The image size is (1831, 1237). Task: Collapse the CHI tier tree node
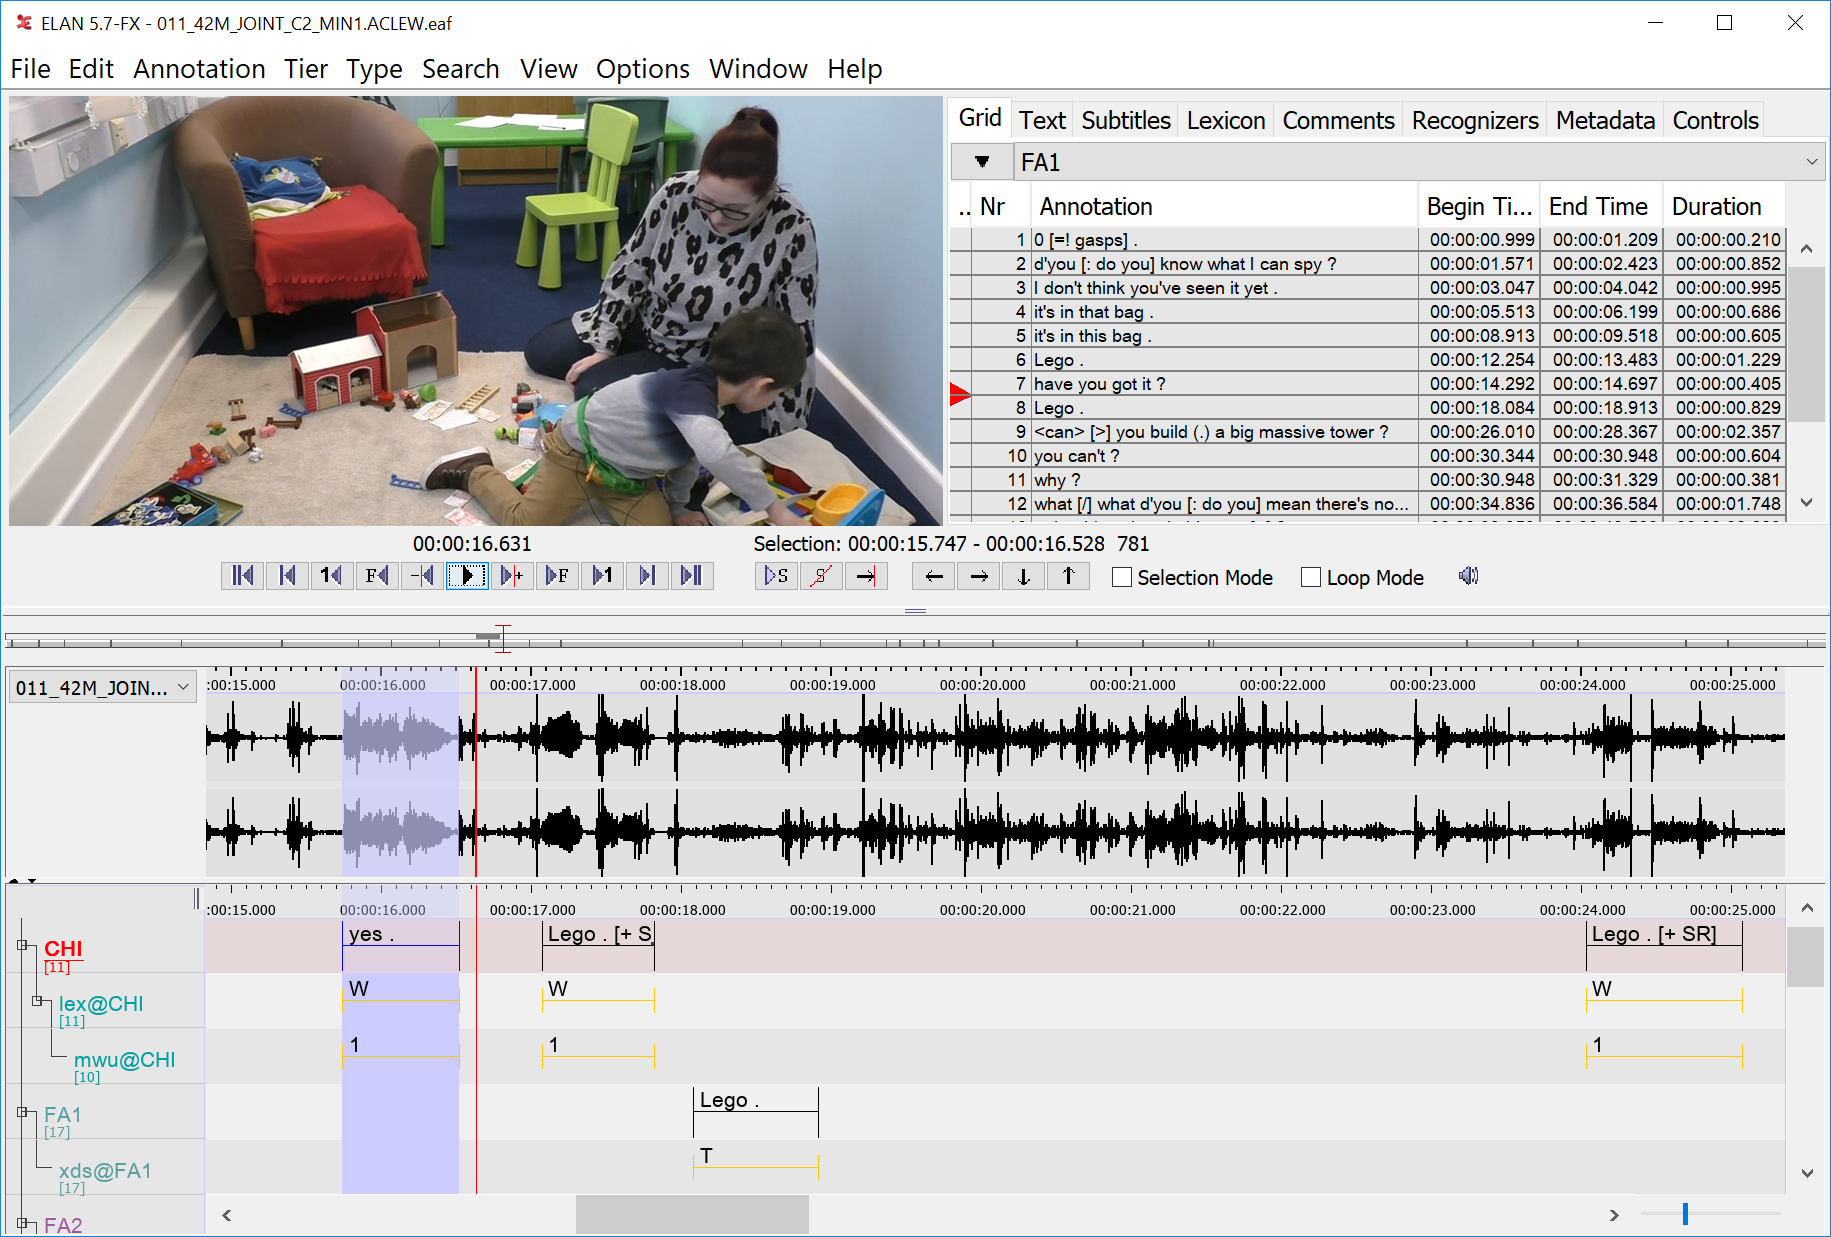[x=22, y=945]
